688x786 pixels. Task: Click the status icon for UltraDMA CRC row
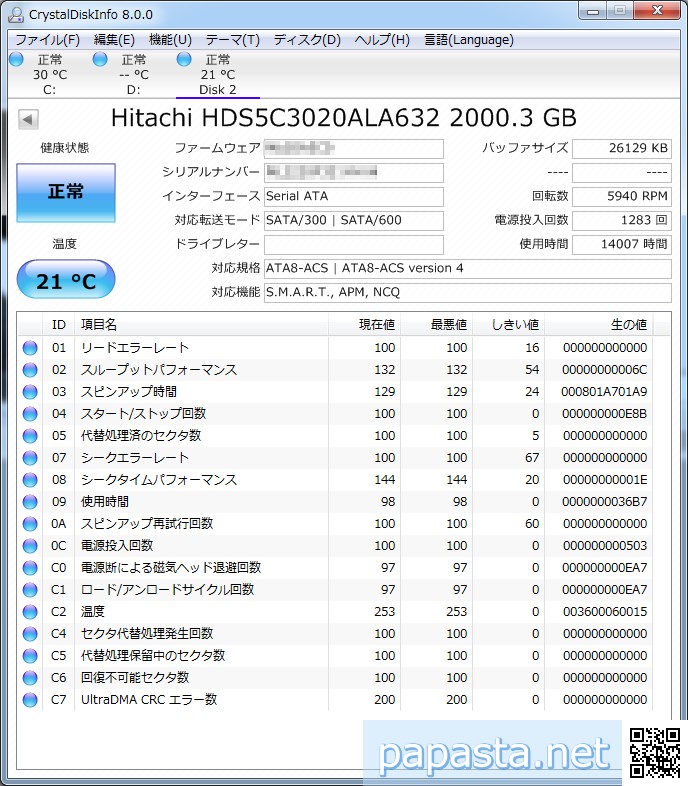pos(30,700)
